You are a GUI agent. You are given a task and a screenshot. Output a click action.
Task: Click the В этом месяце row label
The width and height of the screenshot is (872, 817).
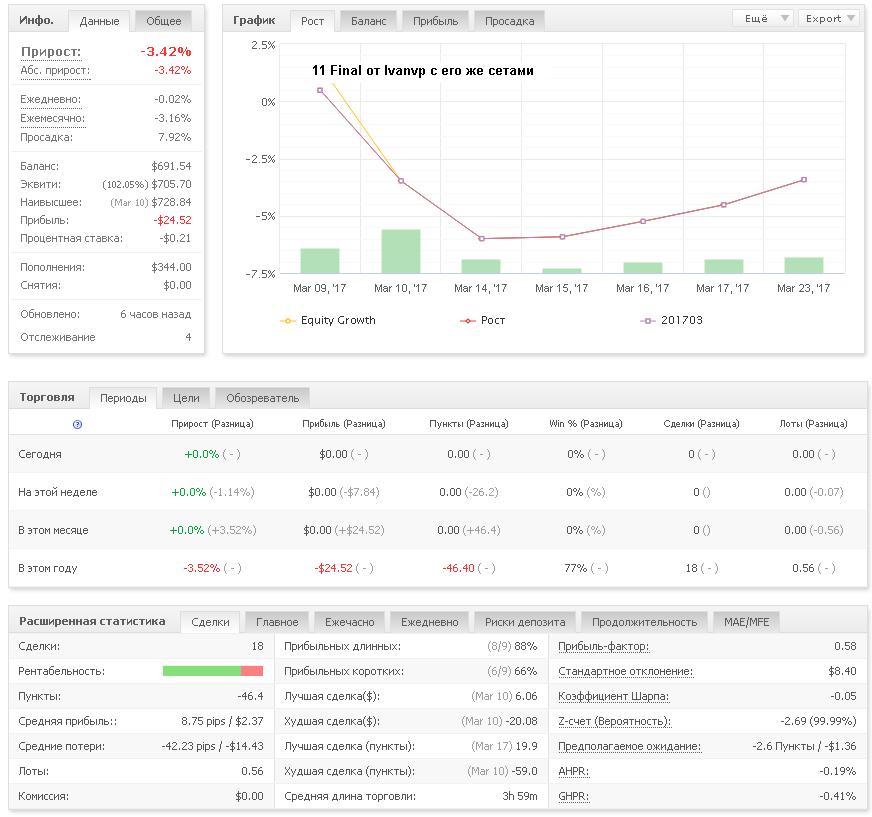click(53, 531)
